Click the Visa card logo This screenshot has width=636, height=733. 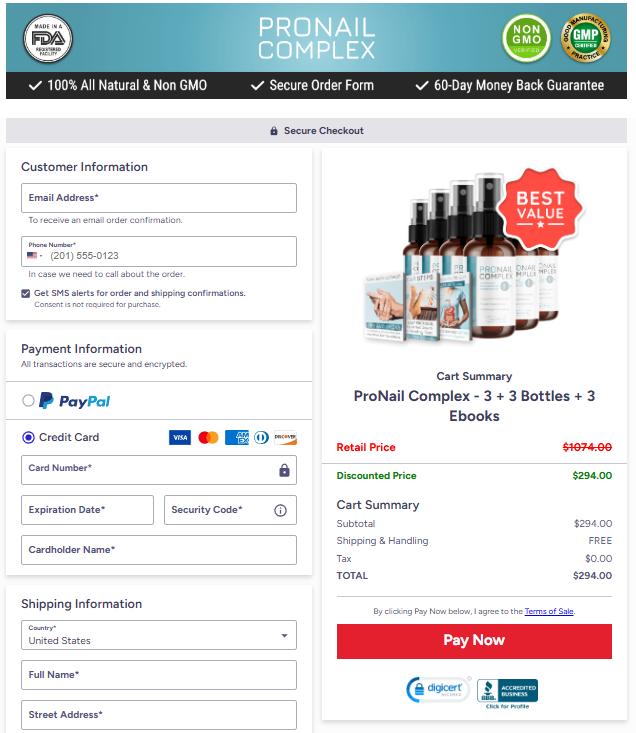coord(180,438)
